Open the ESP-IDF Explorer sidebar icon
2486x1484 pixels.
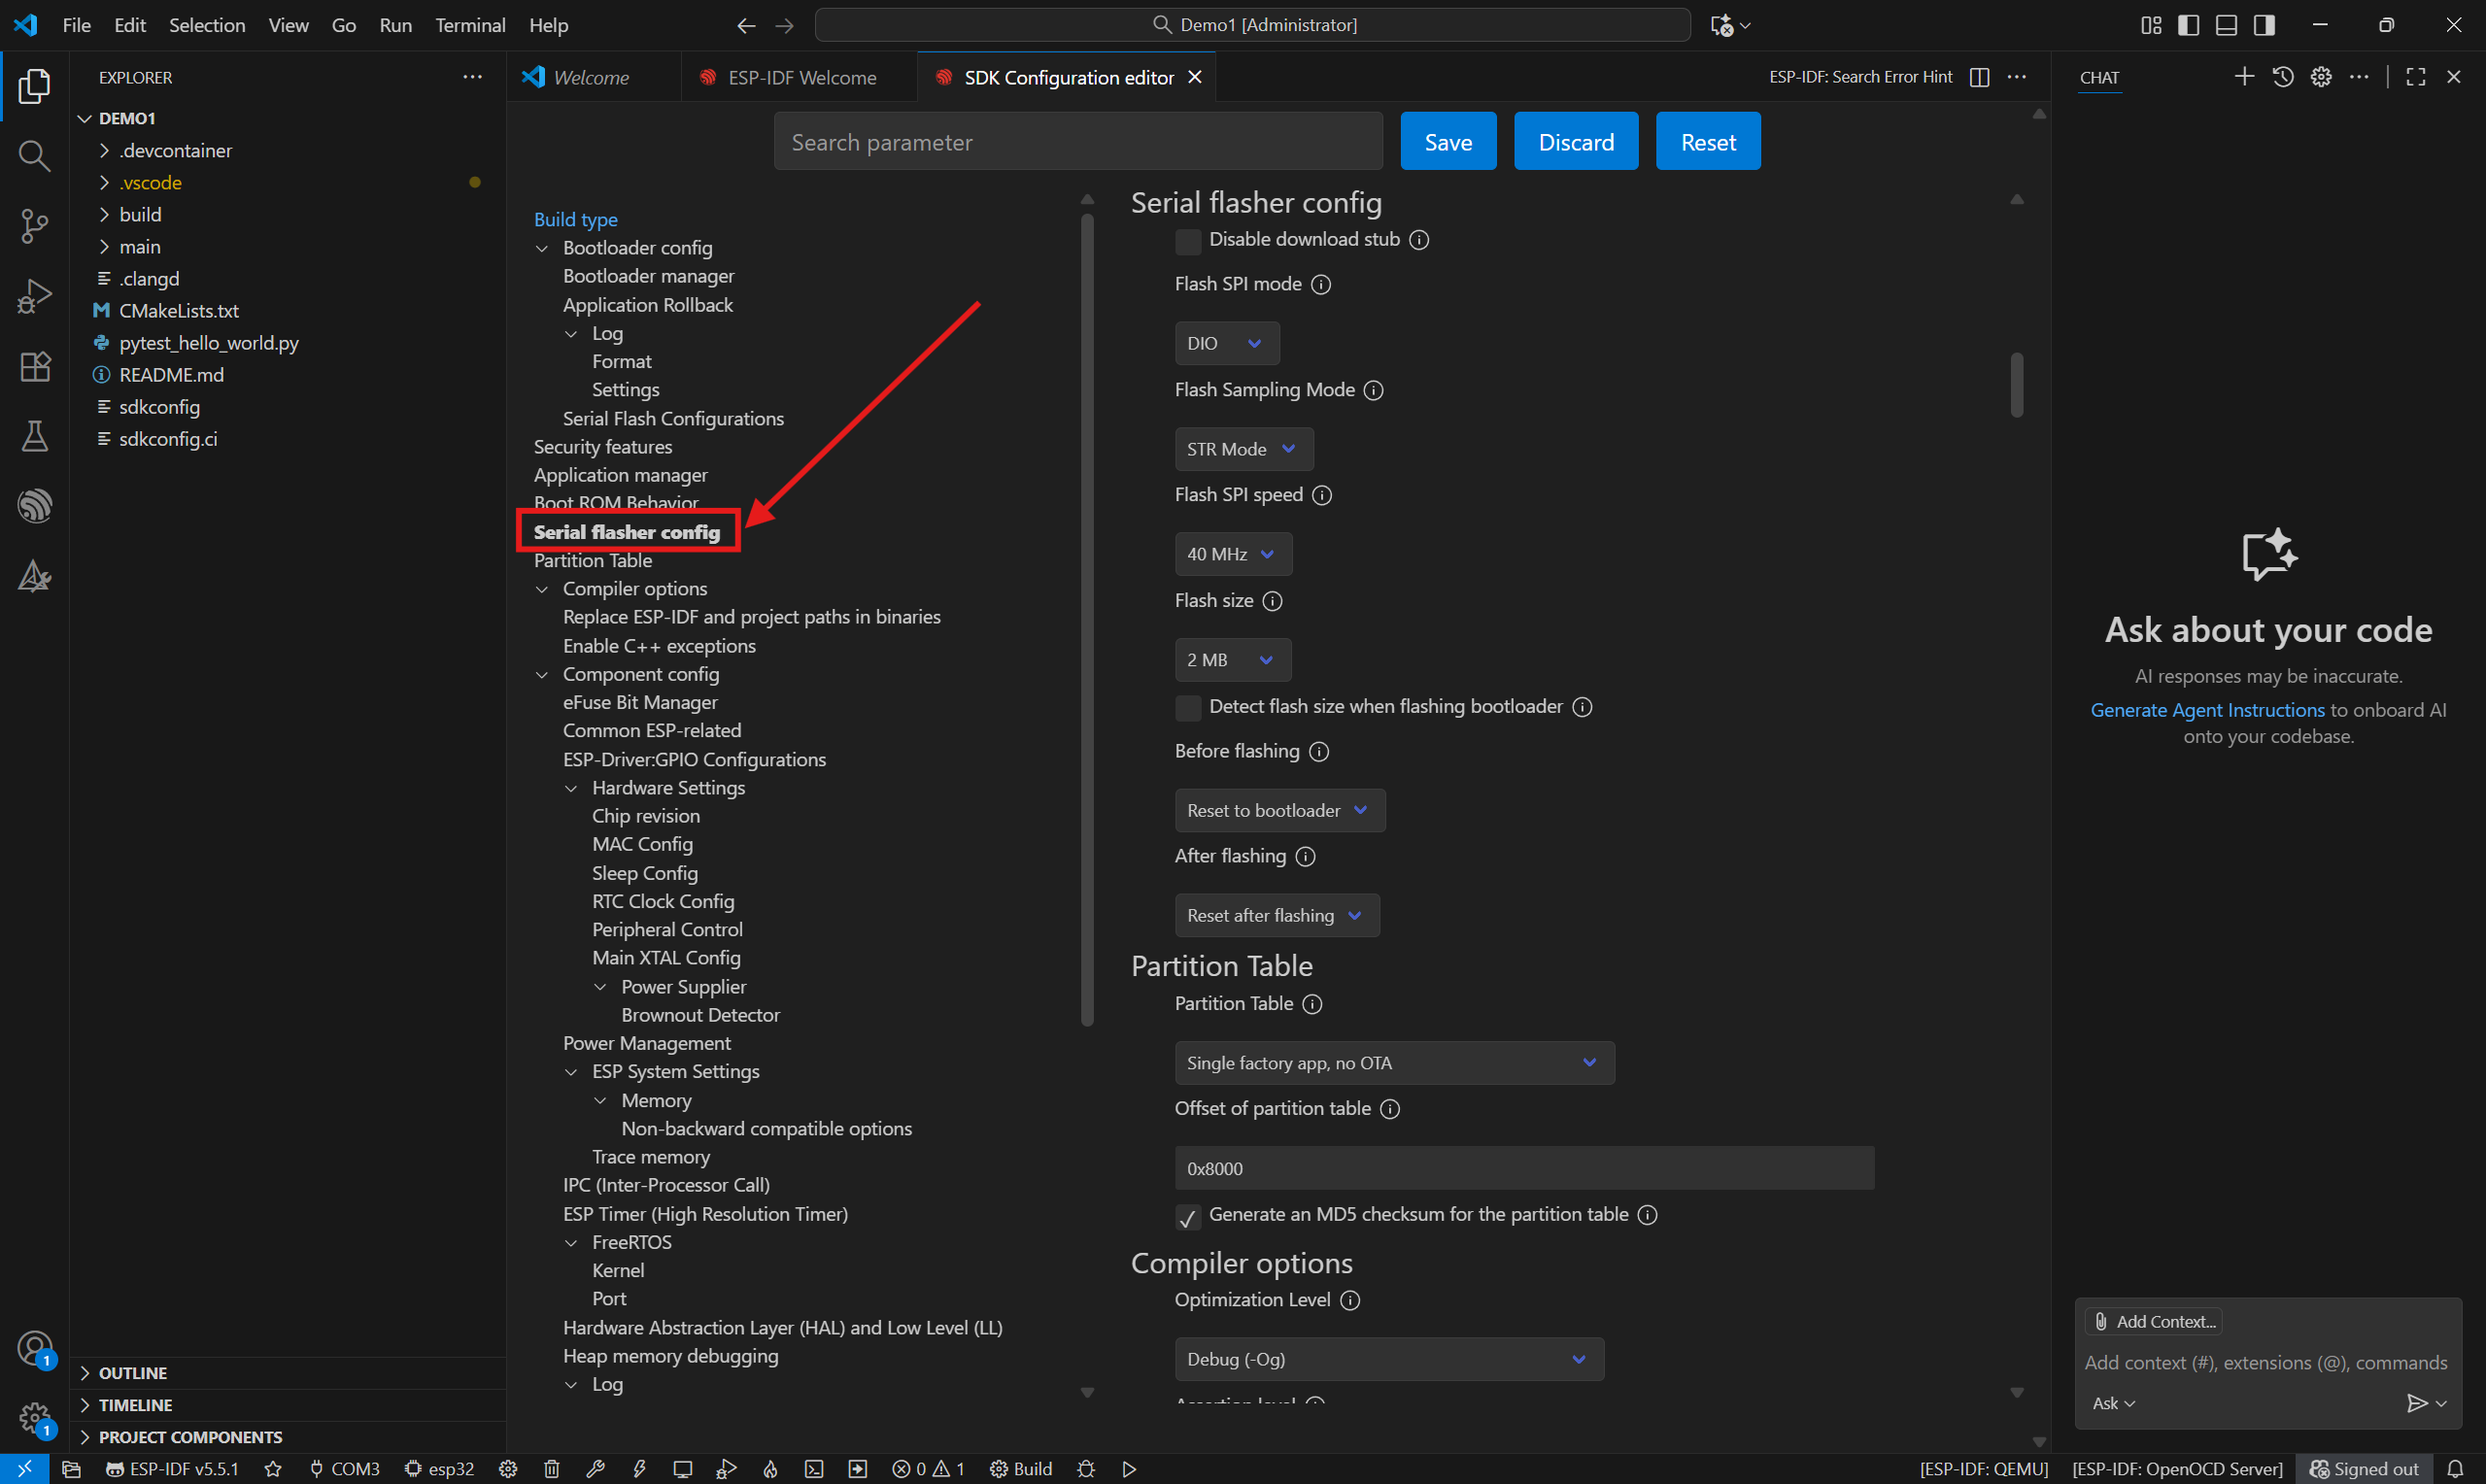(x=34, y=506)
